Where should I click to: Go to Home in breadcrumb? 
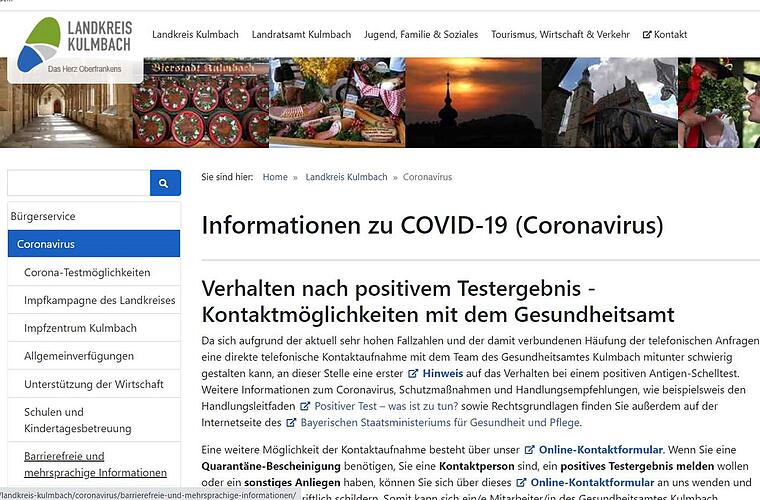[x=275, y=177]
